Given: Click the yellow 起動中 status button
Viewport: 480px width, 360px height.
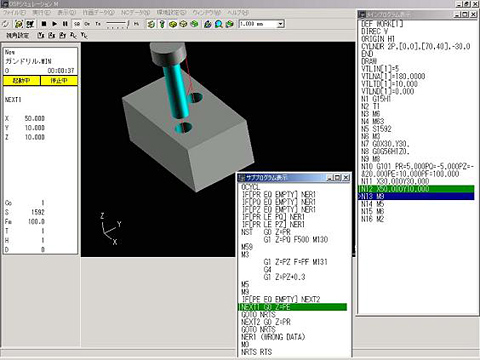Looking at the screenshot, I should [22, 81].
